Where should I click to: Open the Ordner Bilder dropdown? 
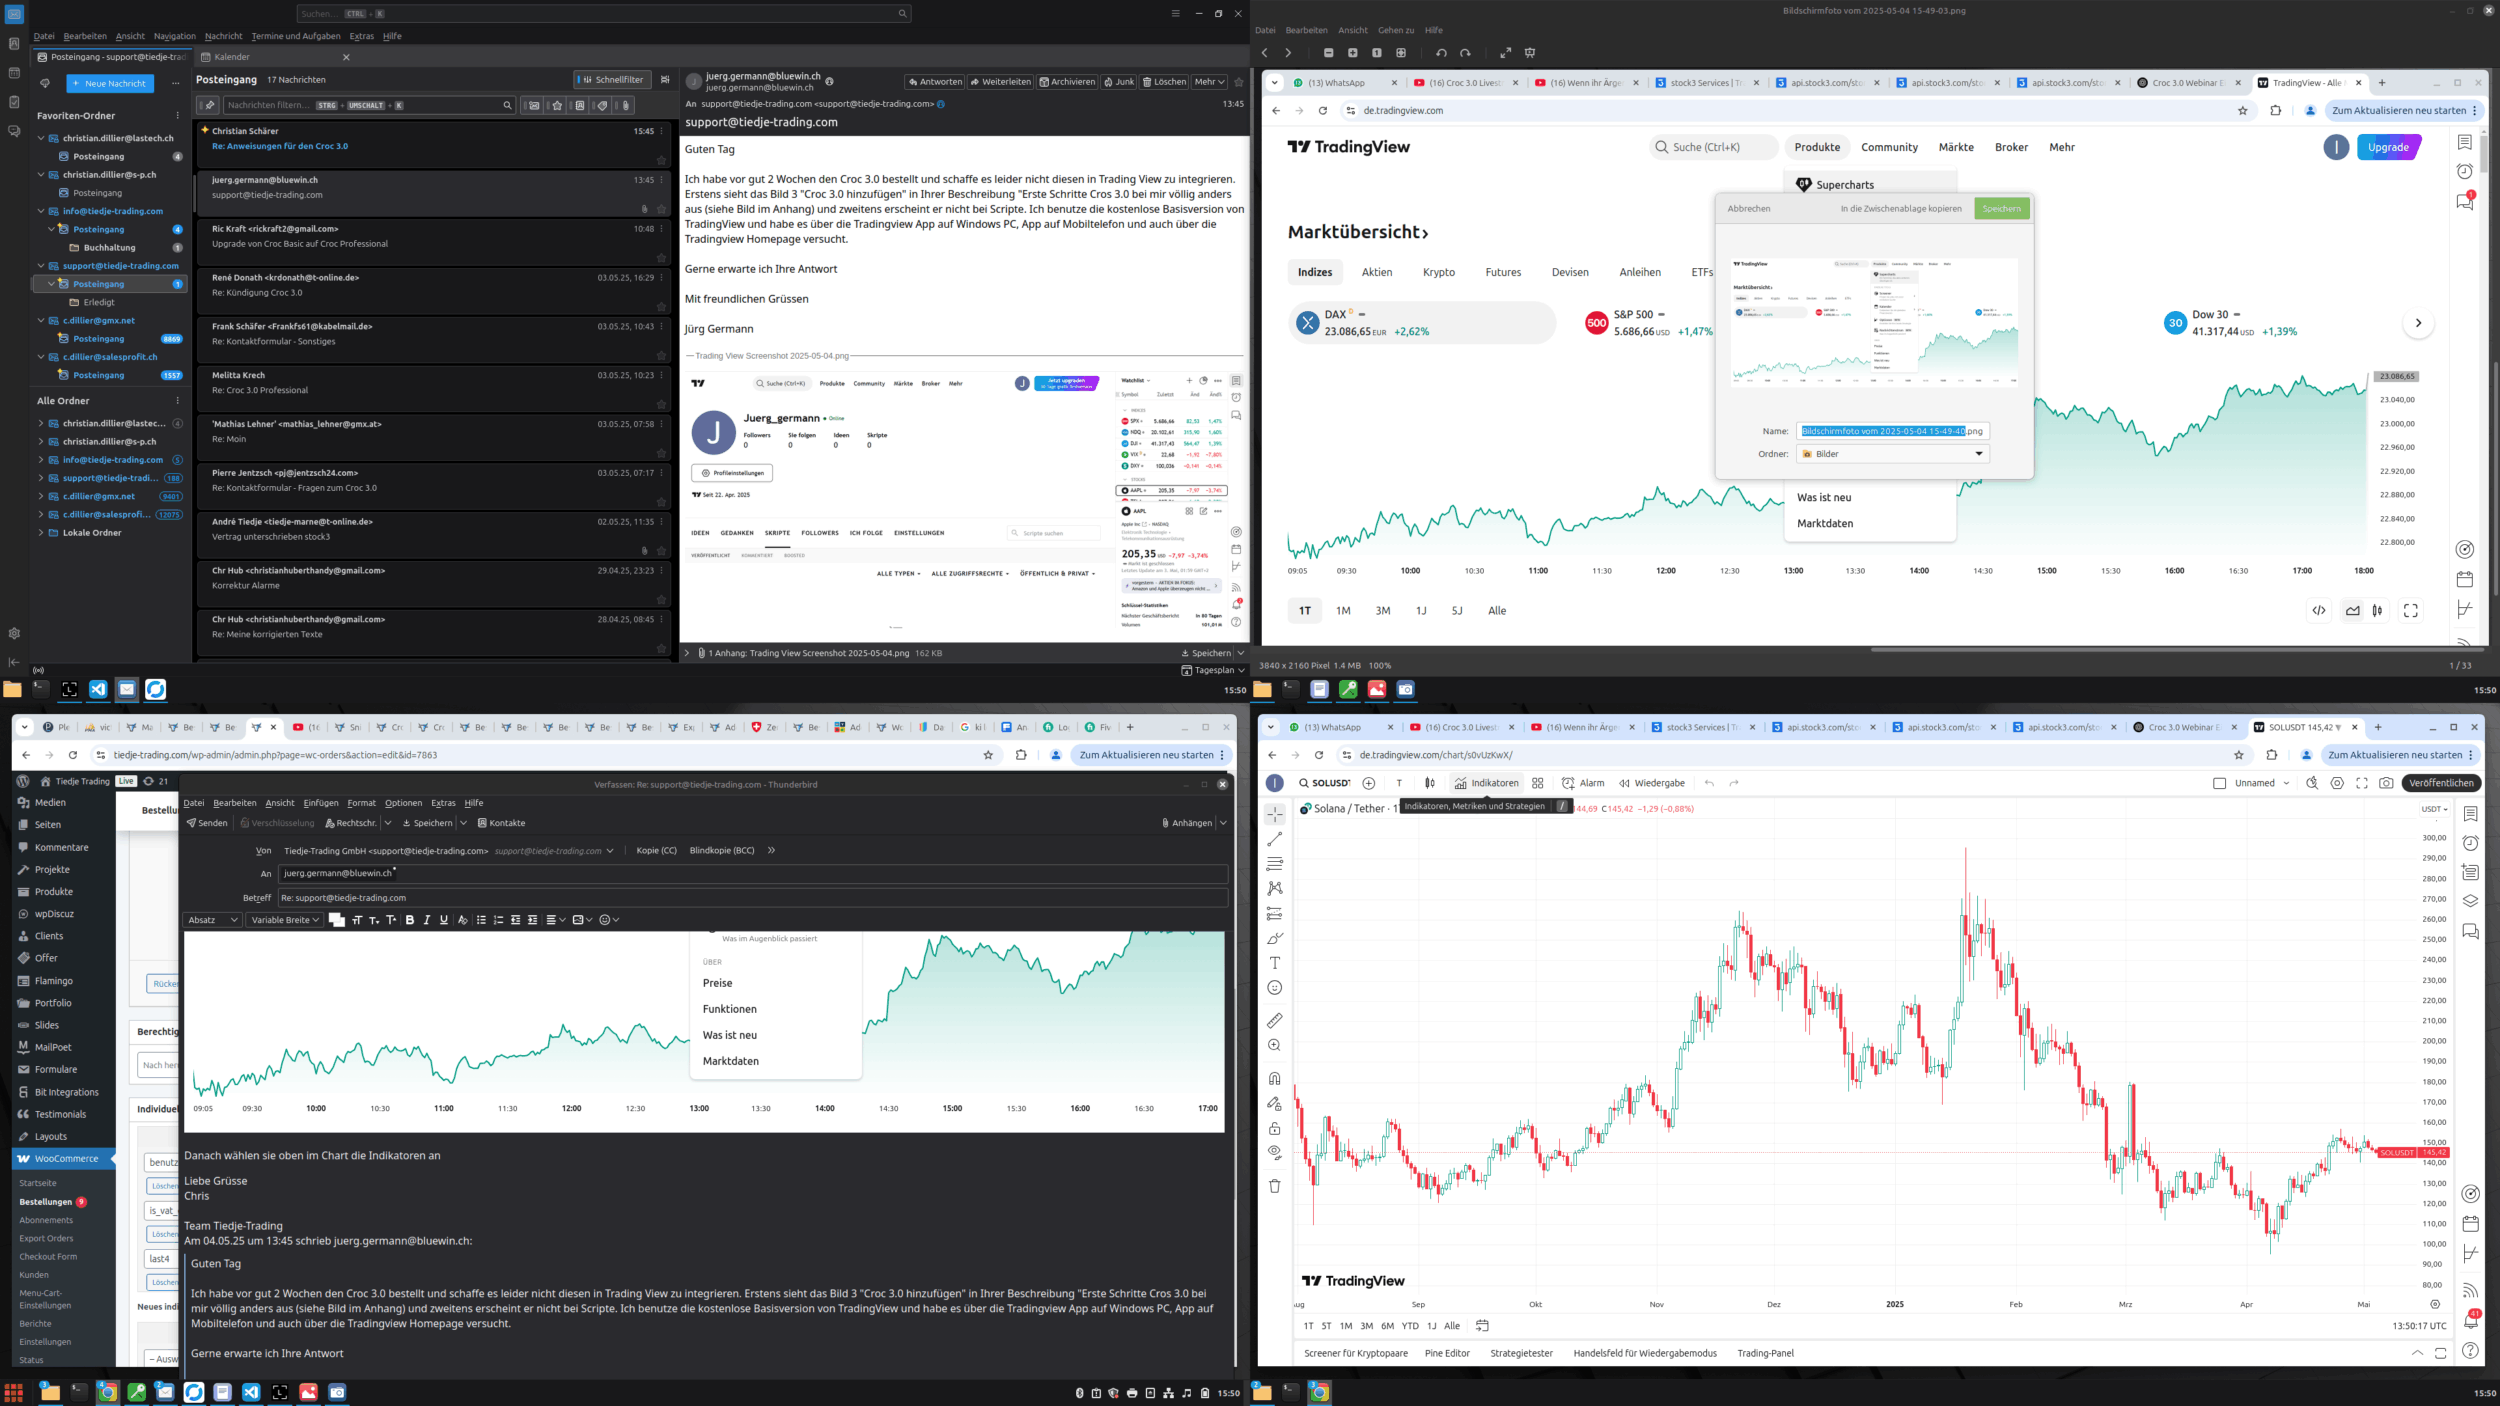(1892, 454)
